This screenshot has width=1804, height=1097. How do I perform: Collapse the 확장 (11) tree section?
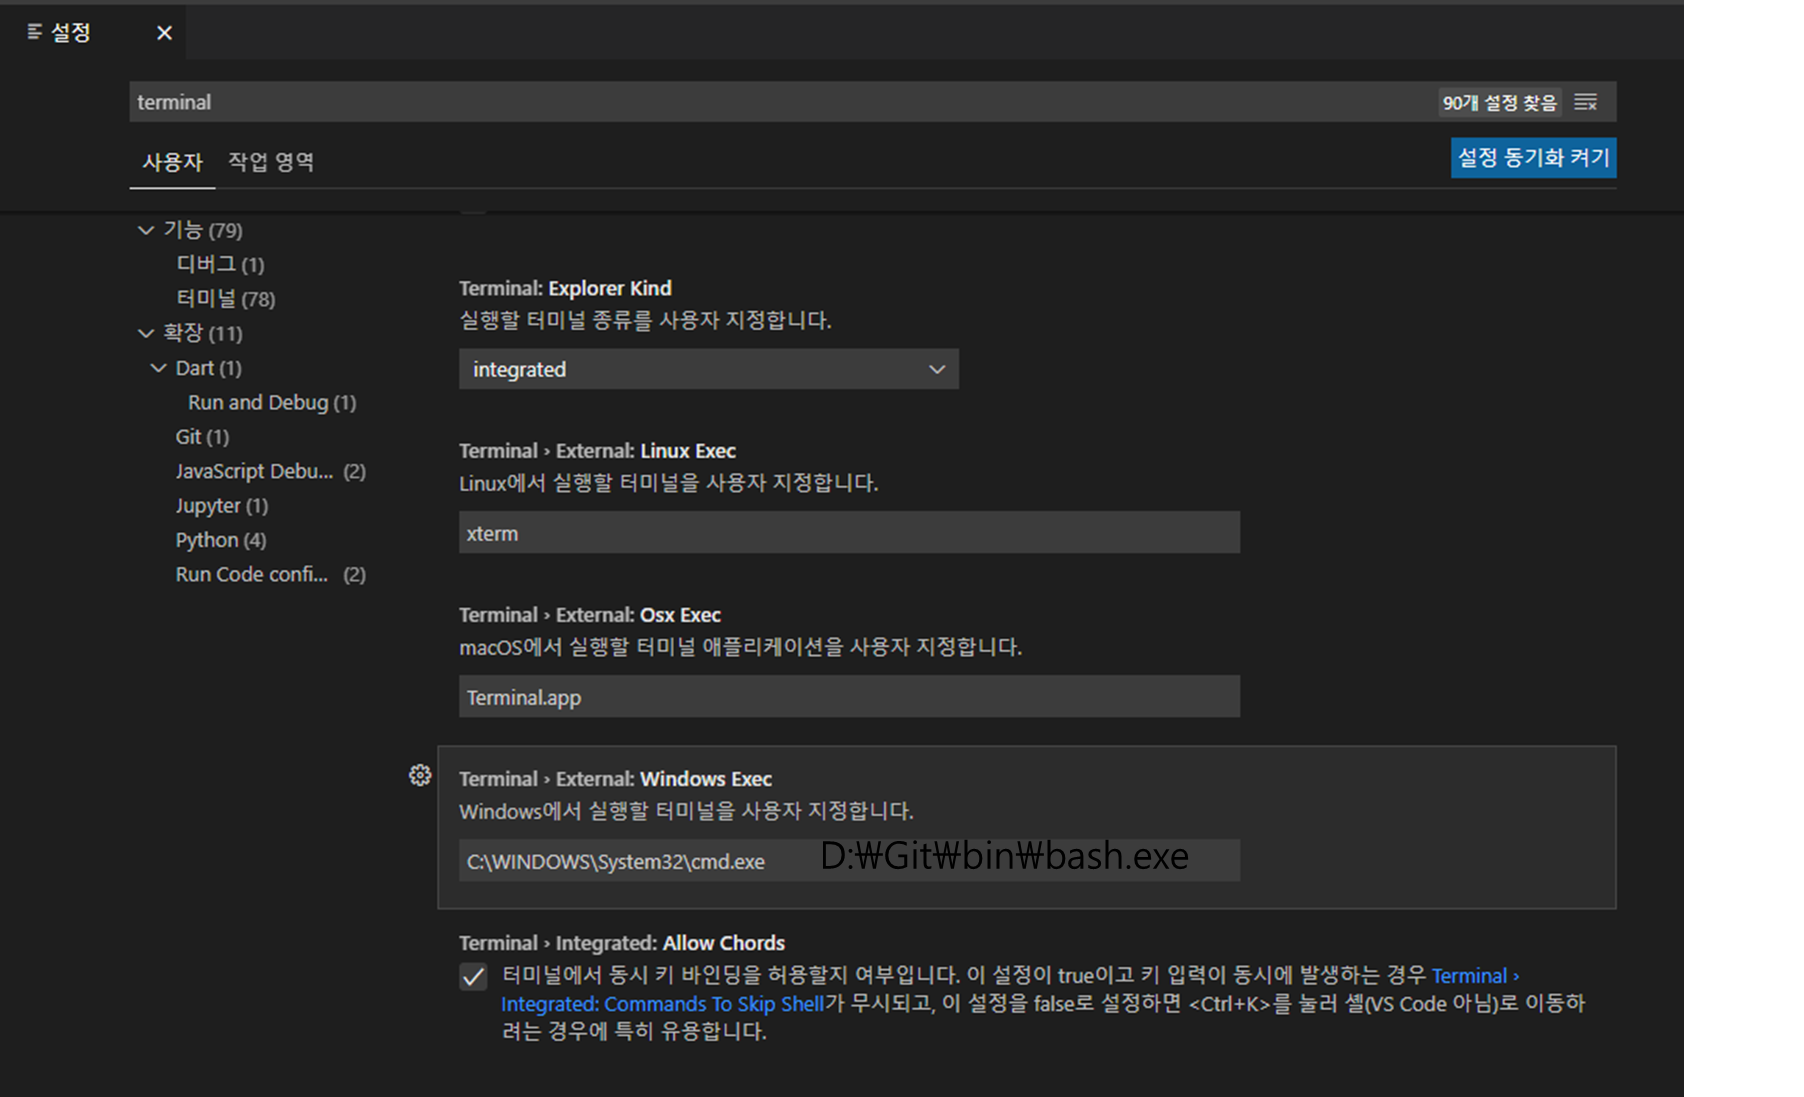(x=146, y=333)
